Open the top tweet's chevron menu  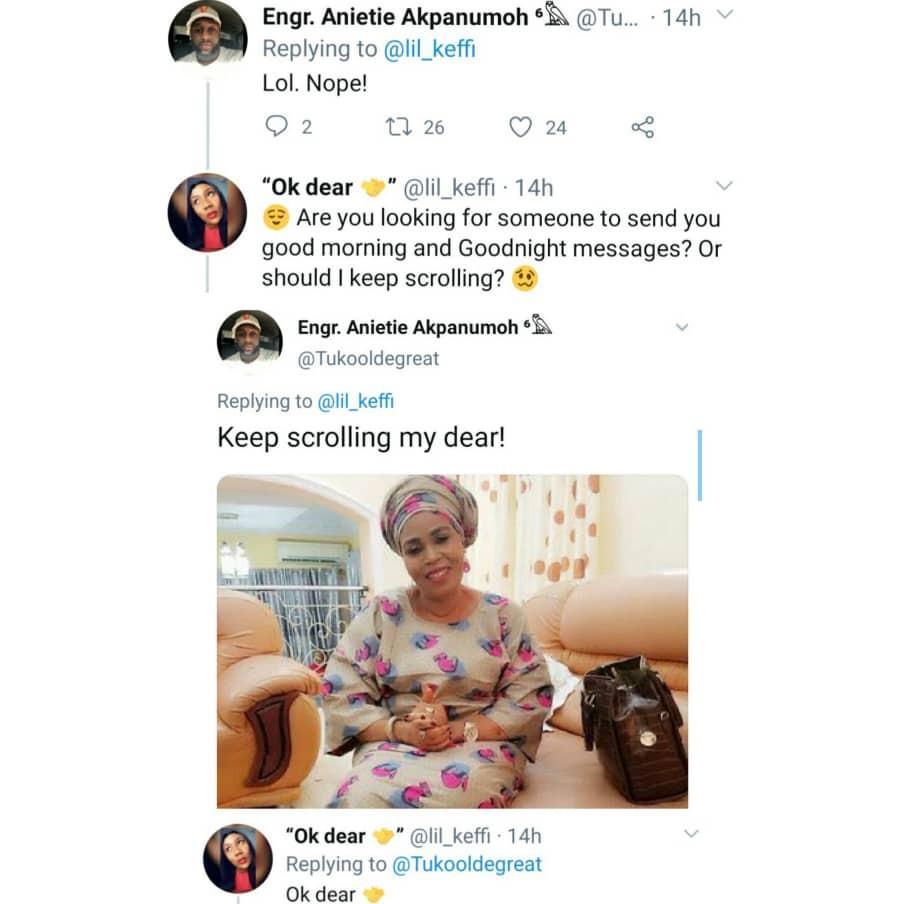point(727,15)
